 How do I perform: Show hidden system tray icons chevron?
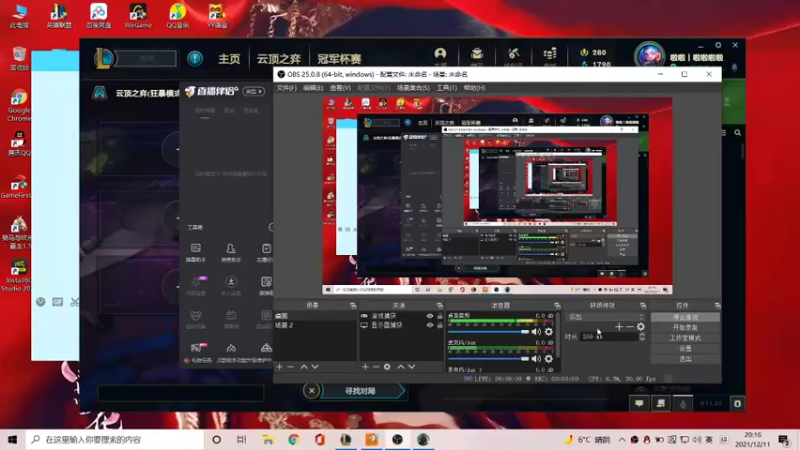(x=622, y=439)
